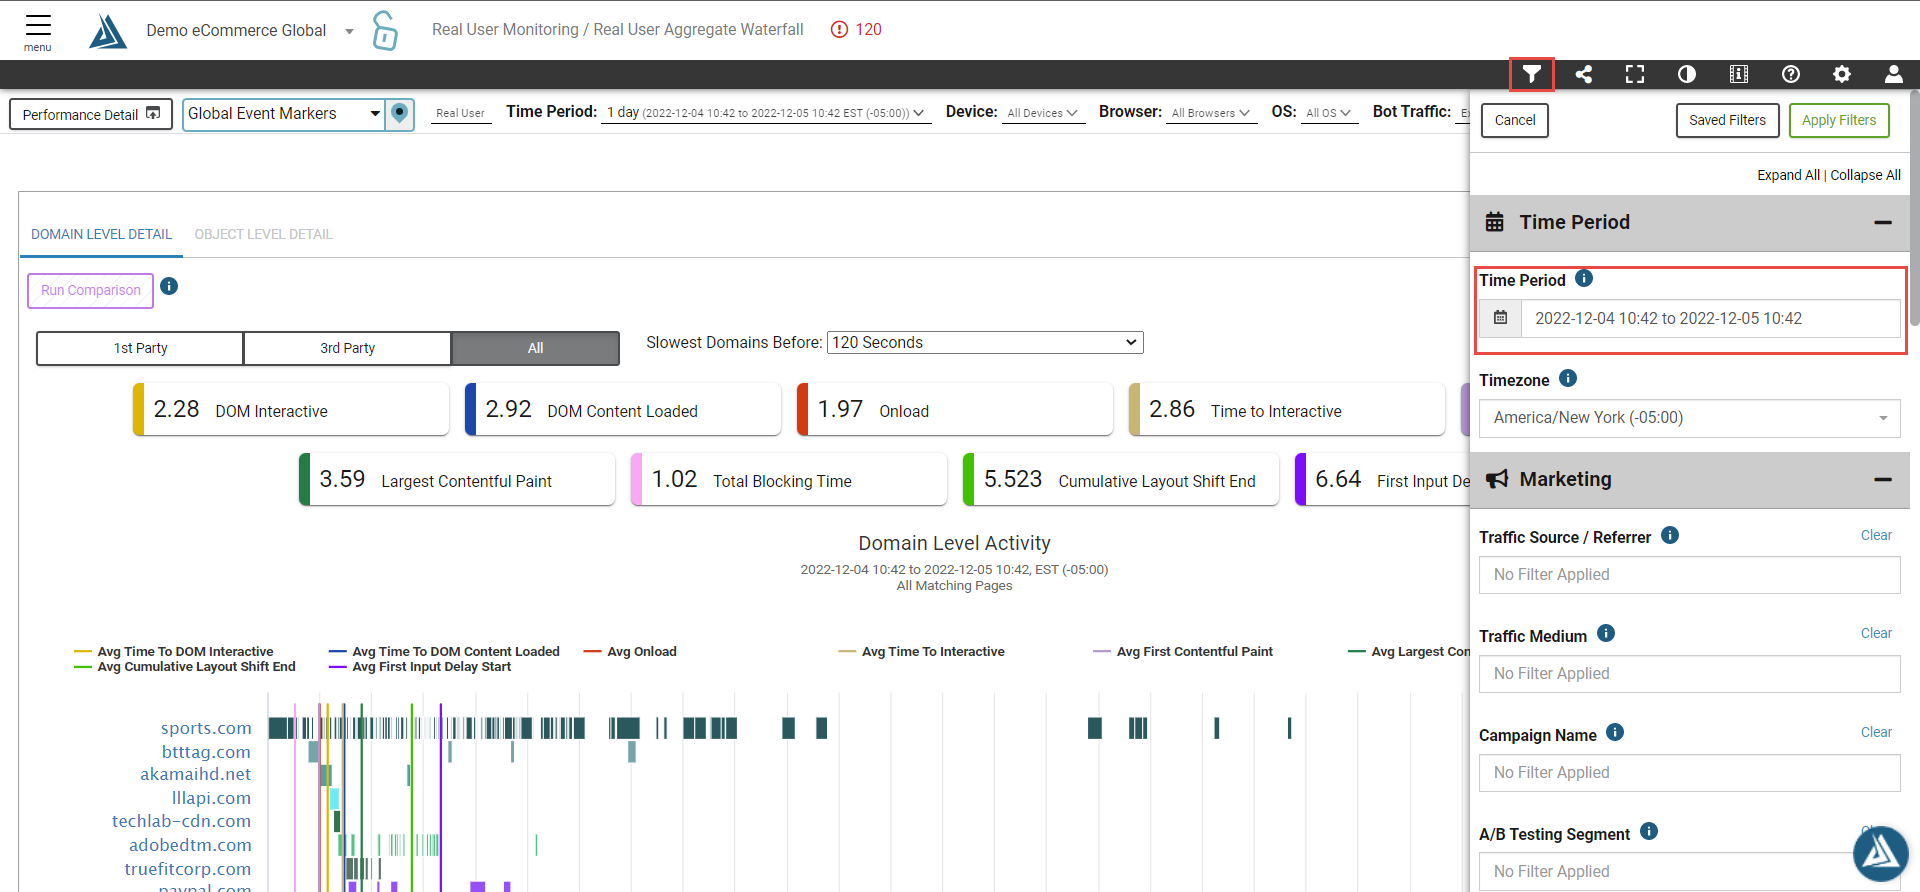Clear the Traffic Medium filter
This screenshot has height=892, width=1920.
coord(1876,633)
